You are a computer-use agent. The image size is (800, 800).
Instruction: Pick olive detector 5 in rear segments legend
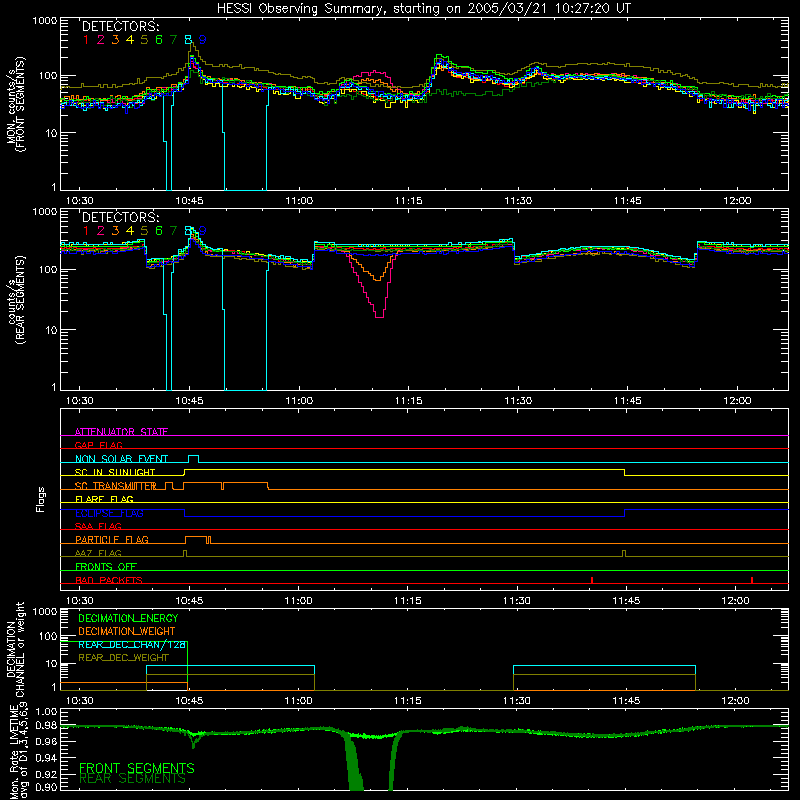[144, 231]
